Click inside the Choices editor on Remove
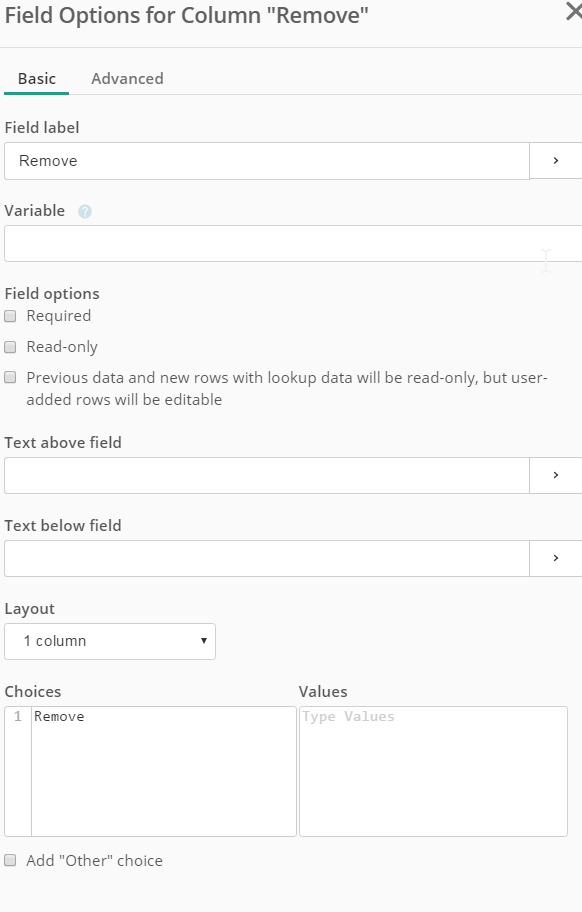Image resolution: width=582 pixels, height=912 pixels. point(59,717)
